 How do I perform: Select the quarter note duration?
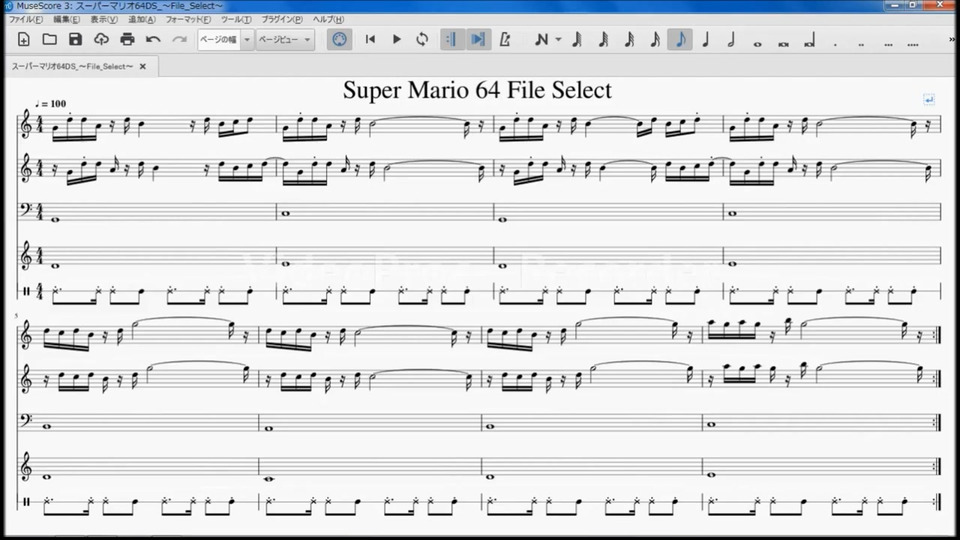coord(706,40)
